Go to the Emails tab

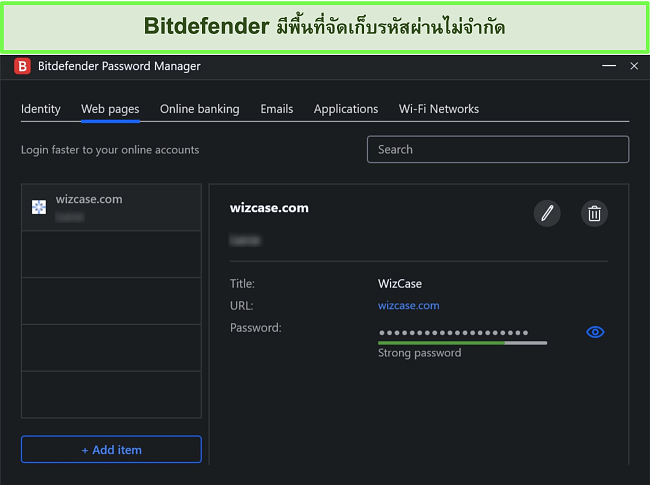pos(277,109)
